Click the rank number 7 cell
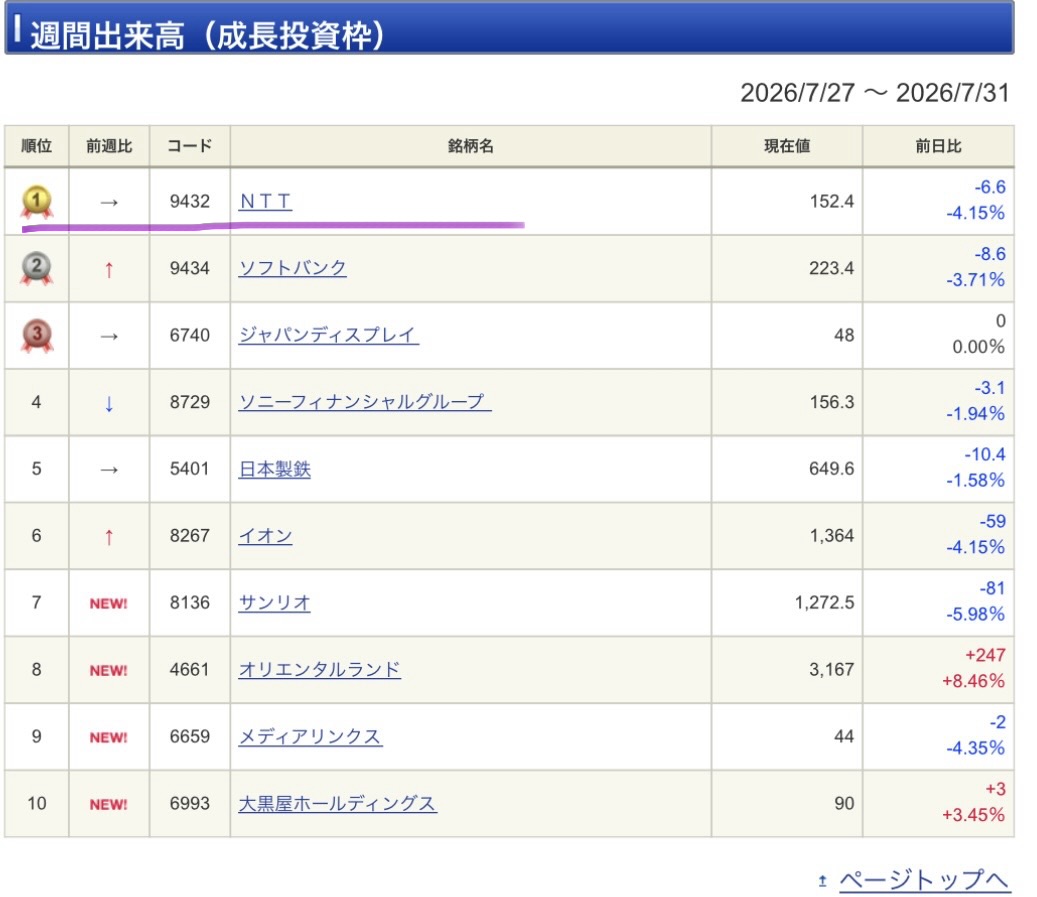The image size is (1037, 897). [x=36, y=603]
